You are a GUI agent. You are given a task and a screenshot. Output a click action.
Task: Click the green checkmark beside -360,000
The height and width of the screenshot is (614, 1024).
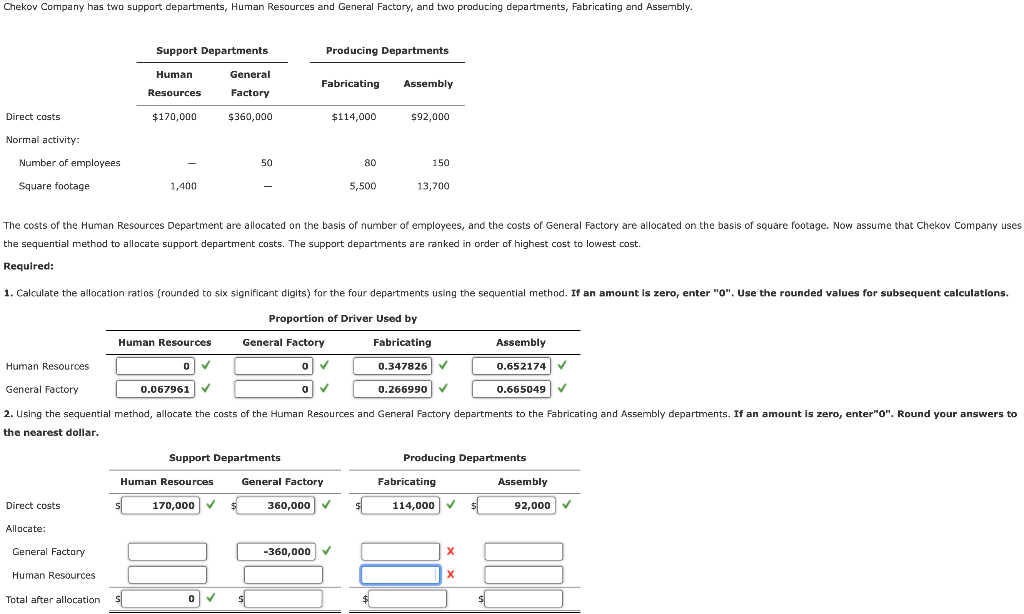point(324,551)
